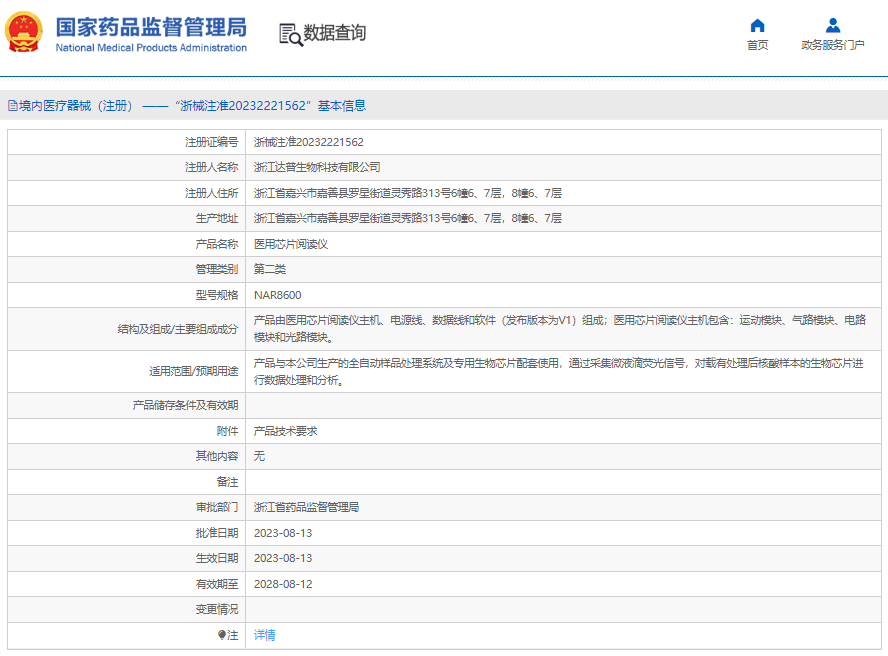Click the 注册人名称 field label
Screen dimensions: 888x656
[x=211, y=168]
